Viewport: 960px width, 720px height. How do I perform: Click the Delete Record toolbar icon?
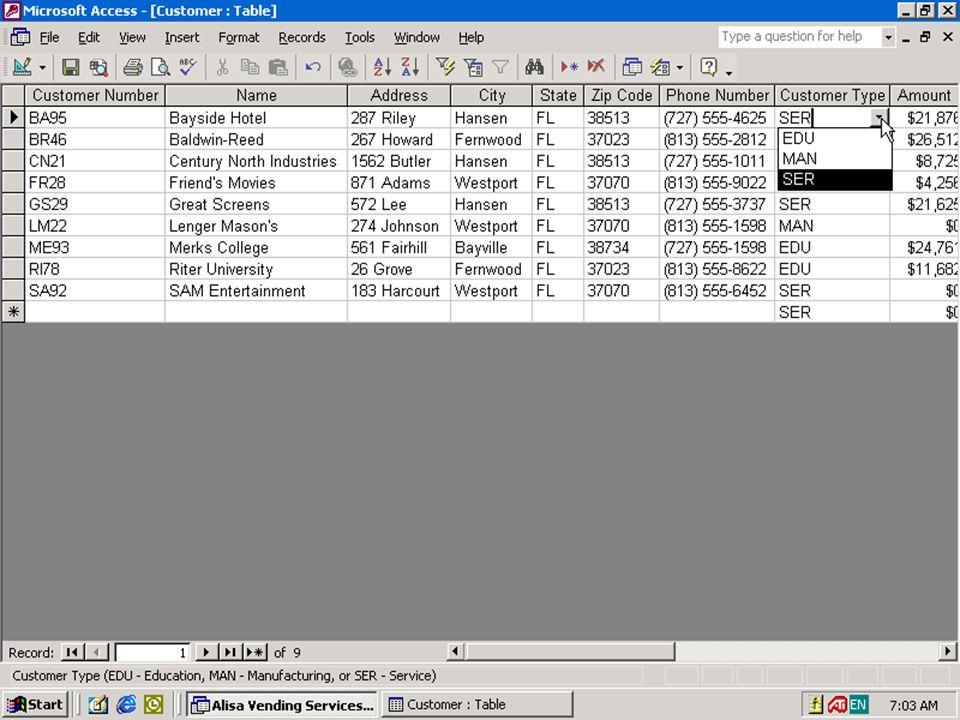click(596, 67)
